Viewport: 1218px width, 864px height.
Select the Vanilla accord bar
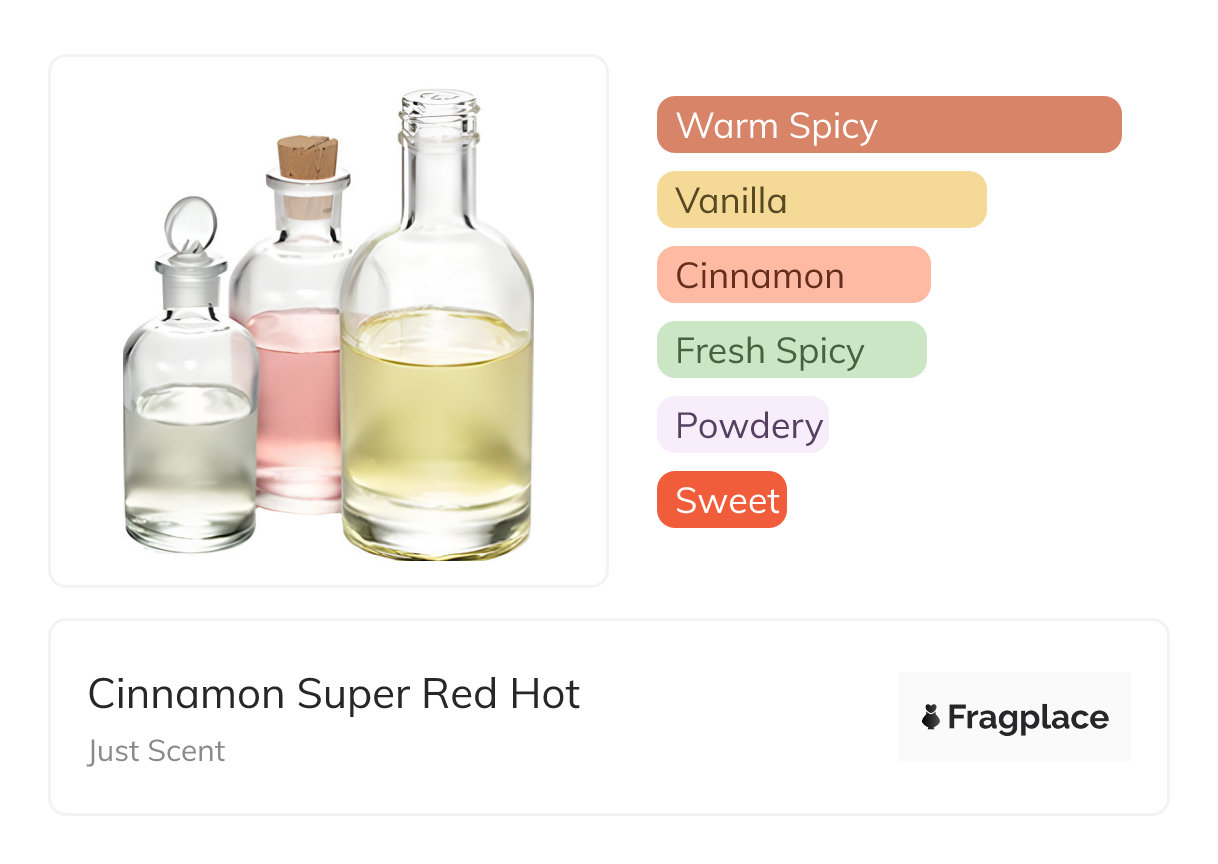821,200
